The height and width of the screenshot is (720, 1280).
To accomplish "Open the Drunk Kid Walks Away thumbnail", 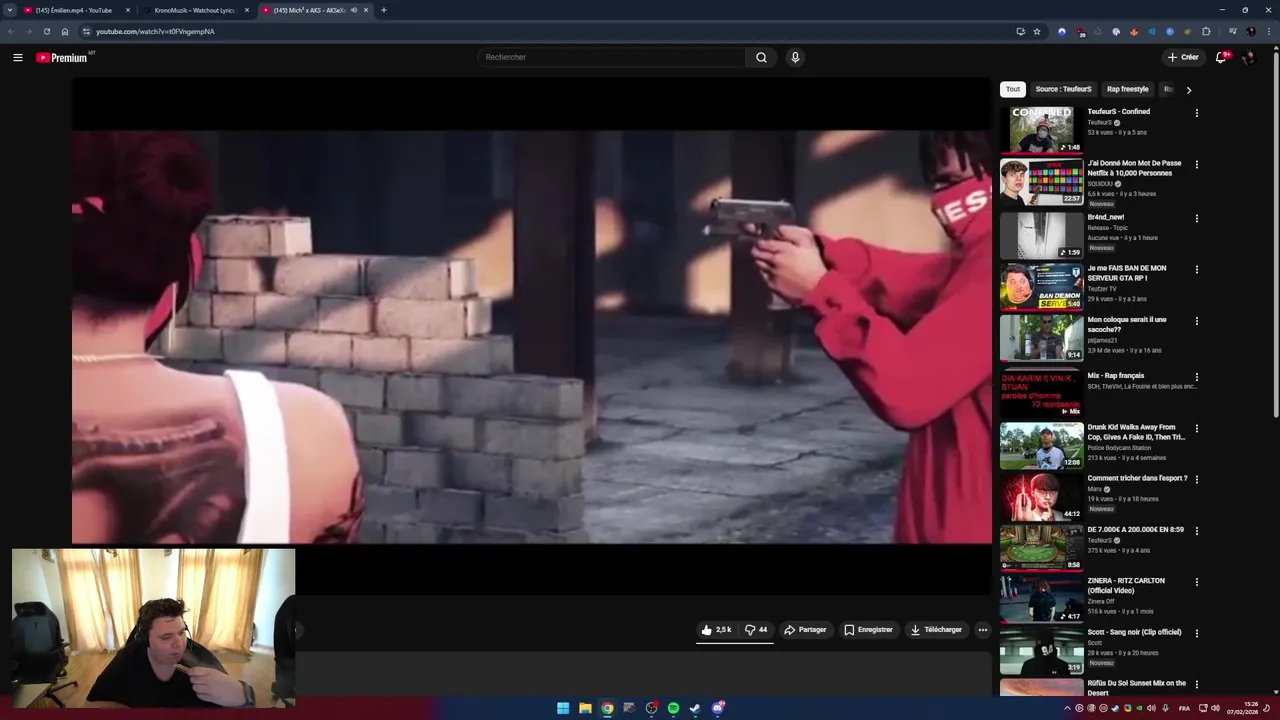I will click(x=1041, y=445).
